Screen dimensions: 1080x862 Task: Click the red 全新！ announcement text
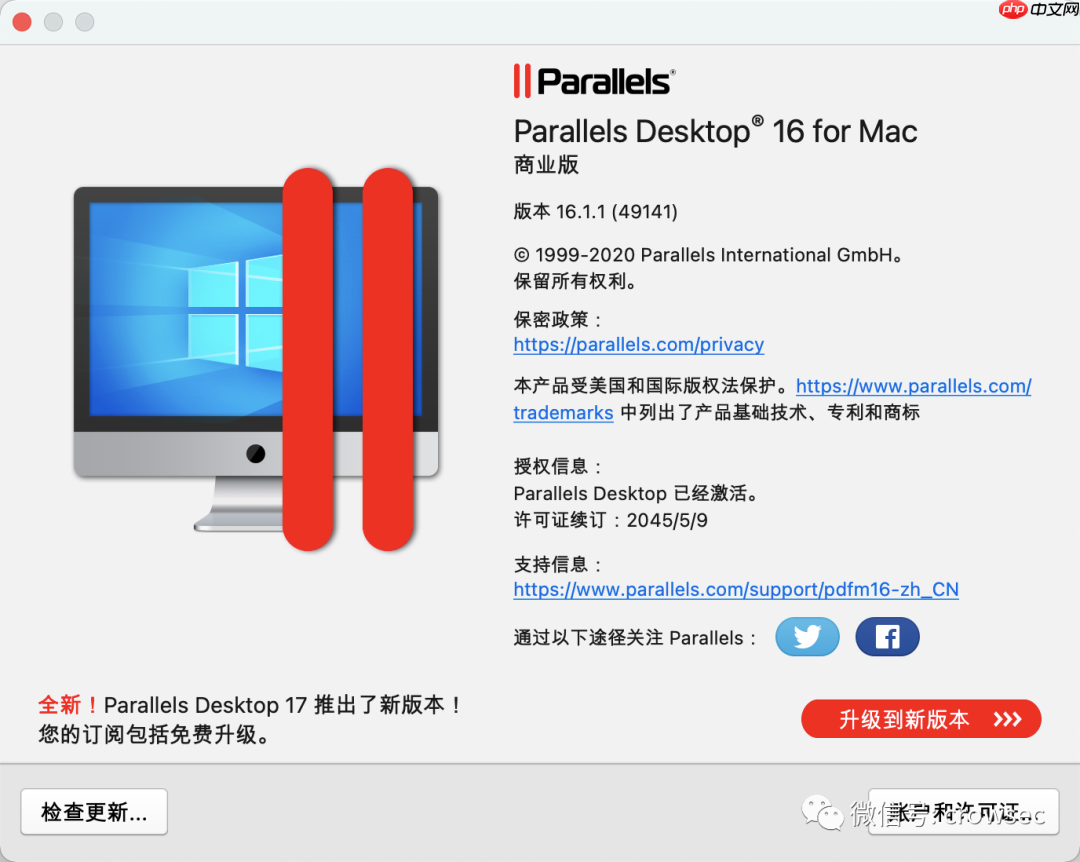coord(70,705)
